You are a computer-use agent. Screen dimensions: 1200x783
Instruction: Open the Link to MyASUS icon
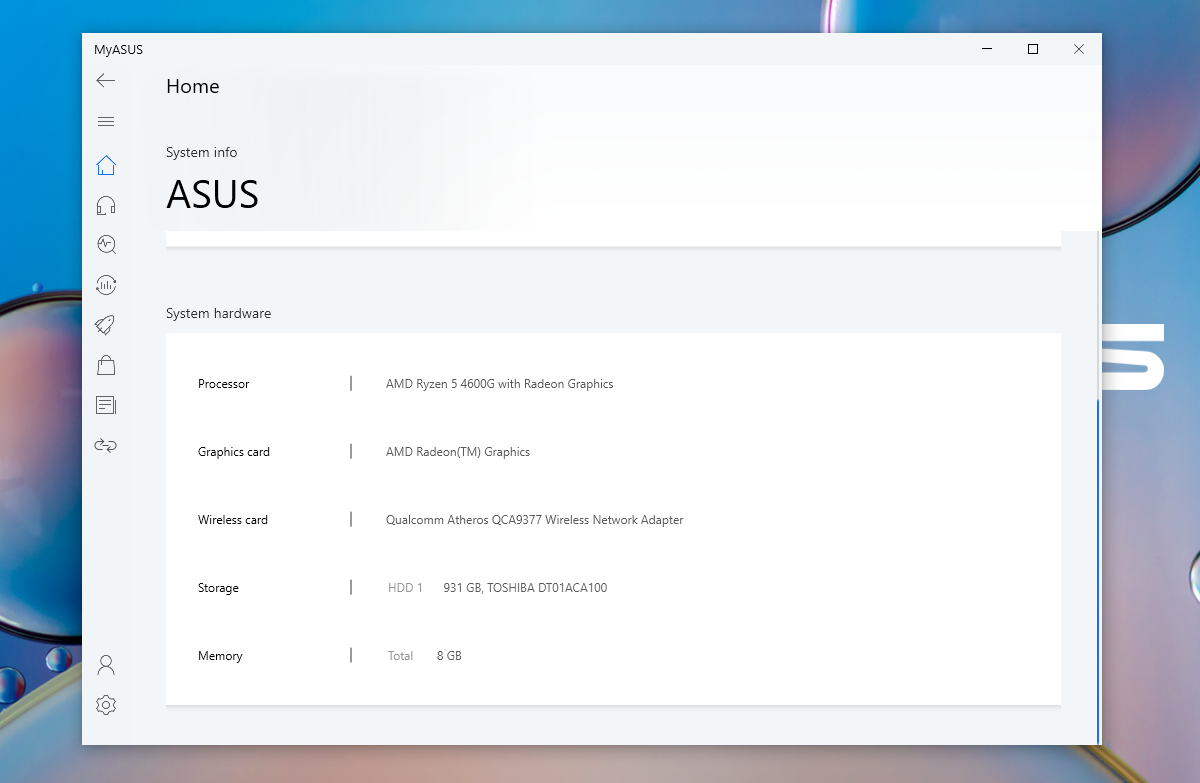[x=106, y=445]
